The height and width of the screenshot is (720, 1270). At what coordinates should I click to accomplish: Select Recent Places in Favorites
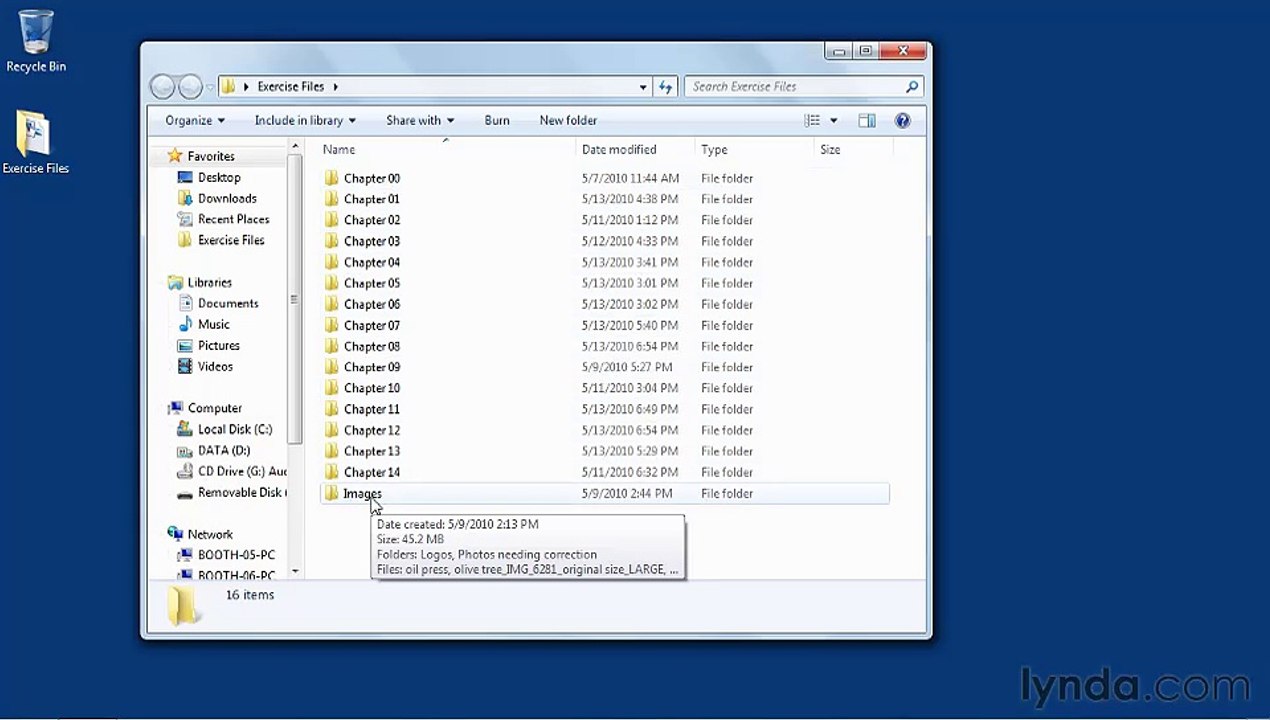pyautogui.click(x=233, y=219)
